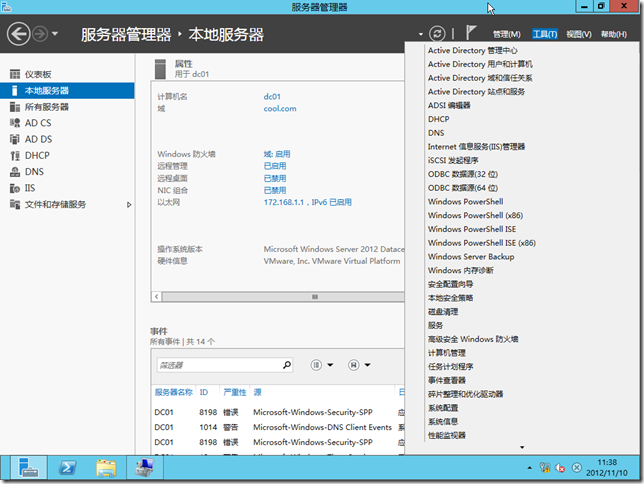This screenshot has width=644, height=484.
Task: Open Active Directory 用户和计算机
Action: 480,64
